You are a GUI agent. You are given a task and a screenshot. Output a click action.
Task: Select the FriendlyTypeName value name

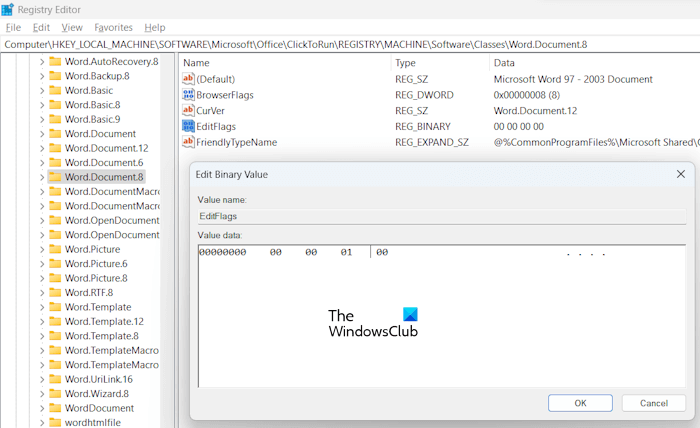click(237, 142)
